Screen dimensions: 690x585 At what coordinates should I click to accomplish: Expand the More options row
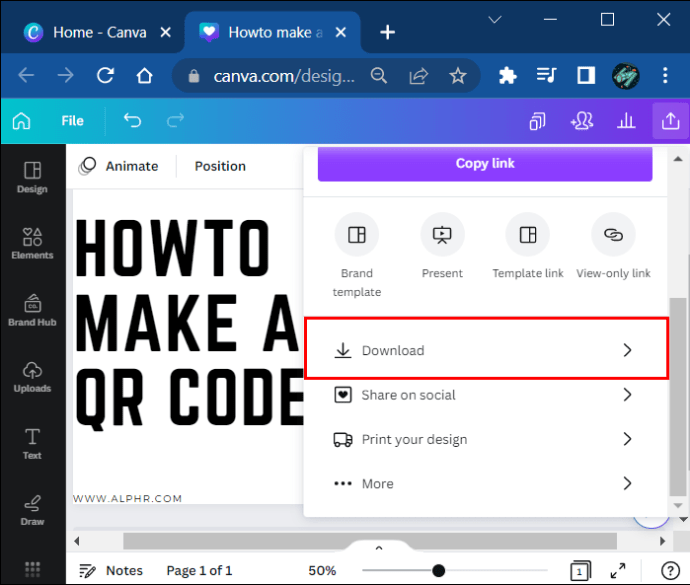[483, 484]
